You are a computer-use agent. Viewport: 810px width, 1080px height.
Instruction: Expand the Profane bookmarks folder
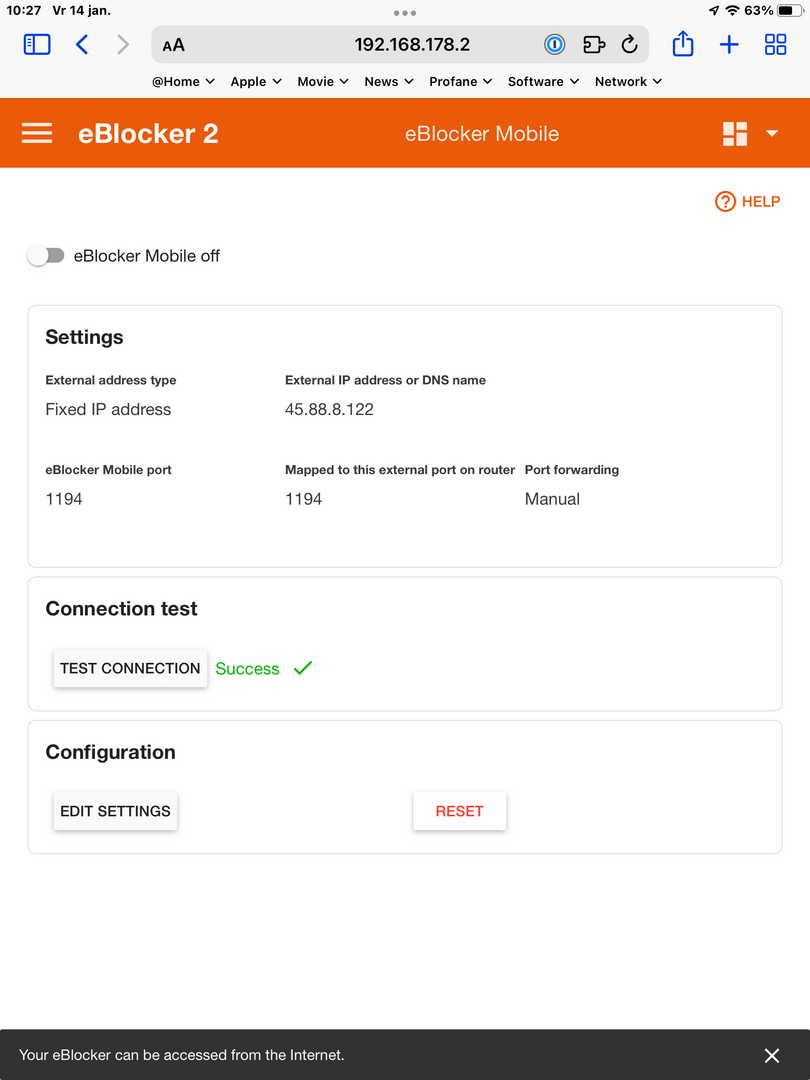pos(461,81)
